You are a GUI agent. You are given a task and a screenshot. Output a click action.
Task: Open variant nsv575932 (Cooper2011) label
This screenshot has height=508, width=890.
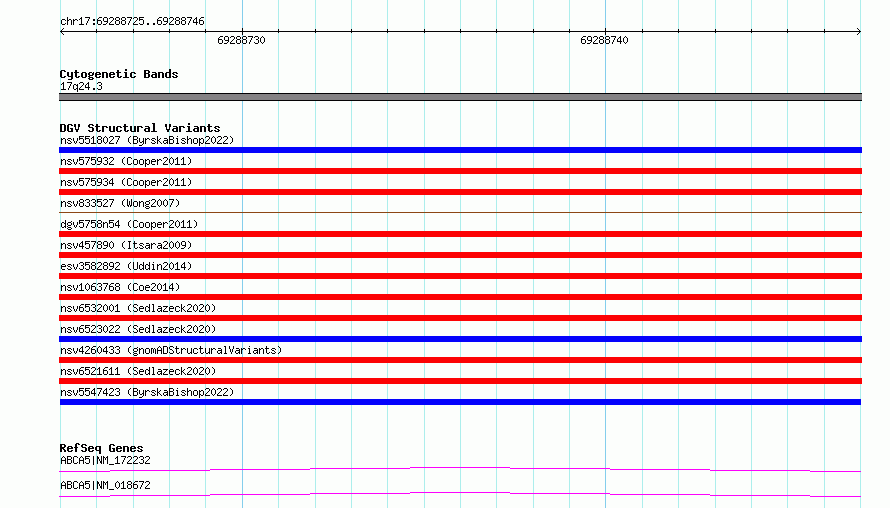[x=126, y=161]
